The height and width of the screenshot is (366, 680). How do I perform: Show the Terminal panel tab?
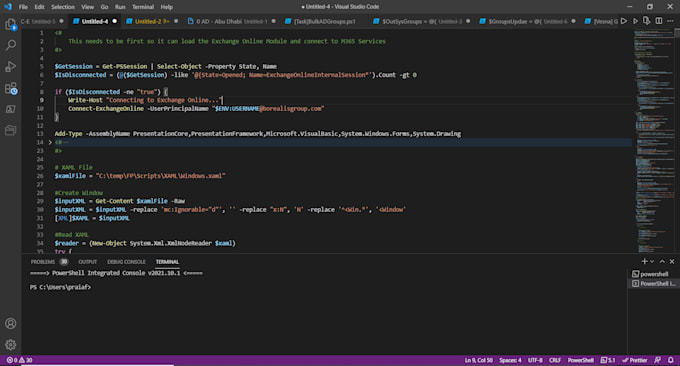coord(167,261)
